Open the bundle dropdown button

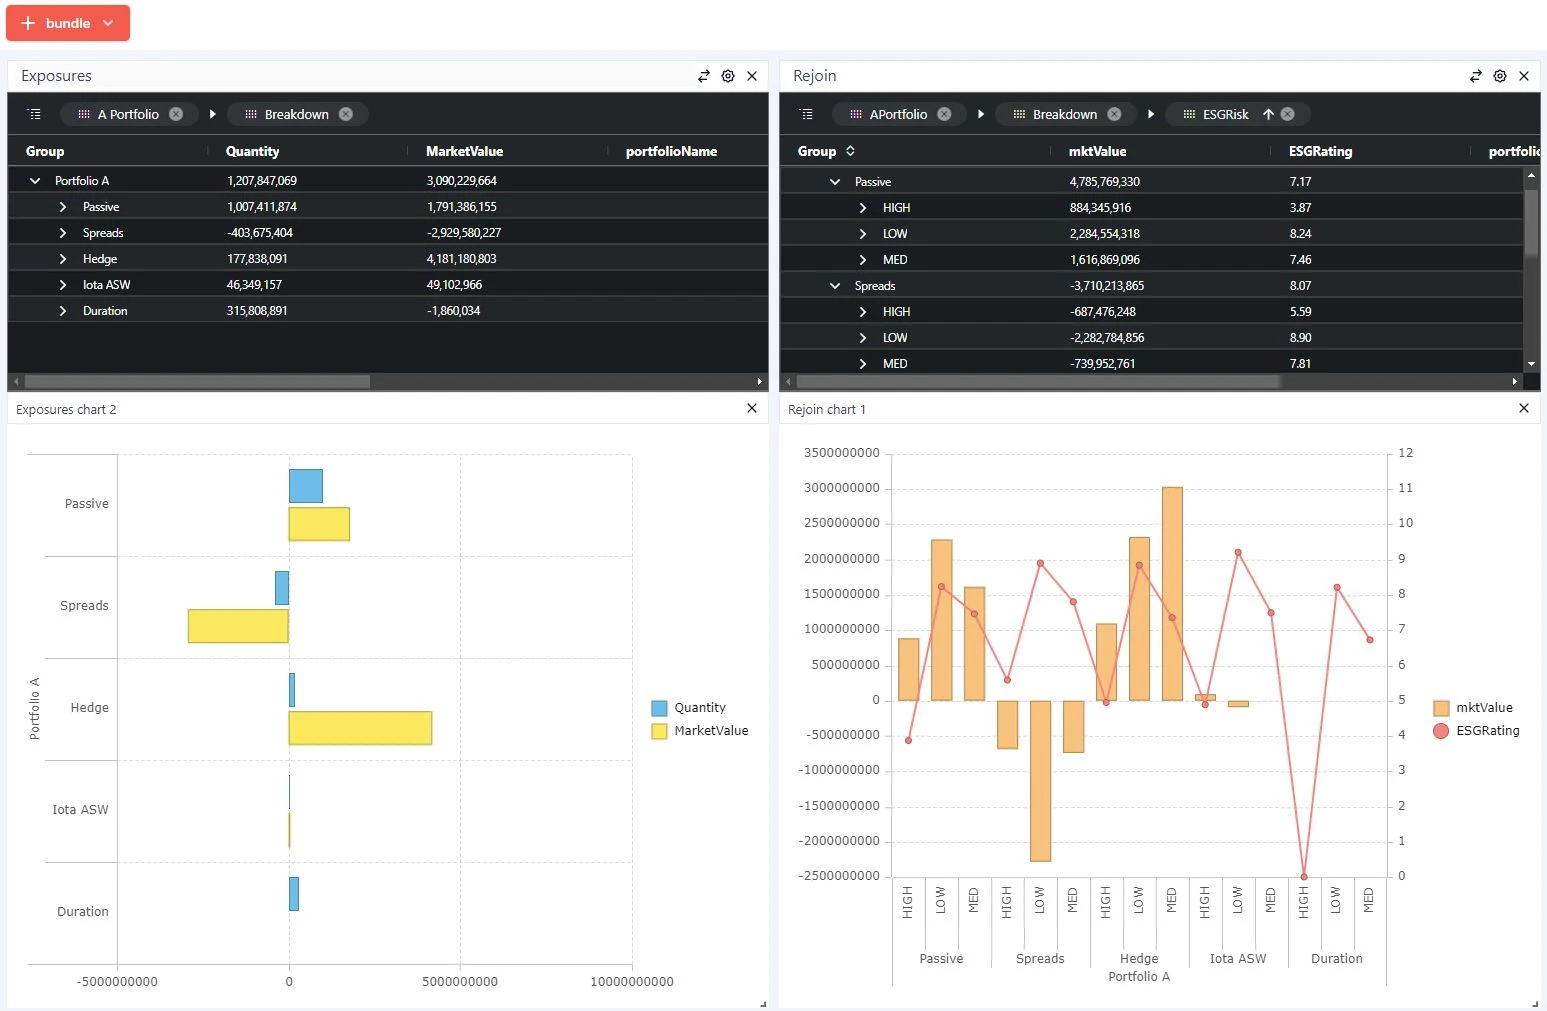pos(68,23)
